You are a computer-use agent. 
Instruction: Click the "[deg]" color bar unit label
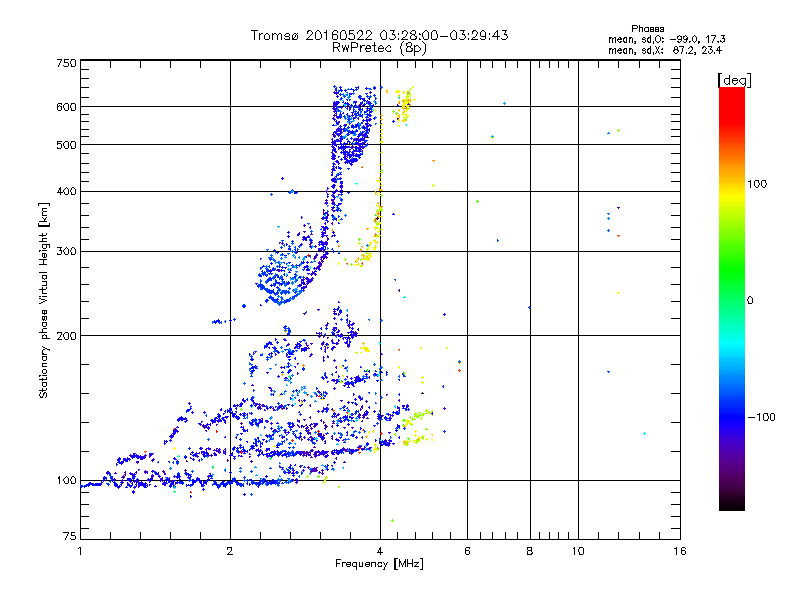[734, 80]
